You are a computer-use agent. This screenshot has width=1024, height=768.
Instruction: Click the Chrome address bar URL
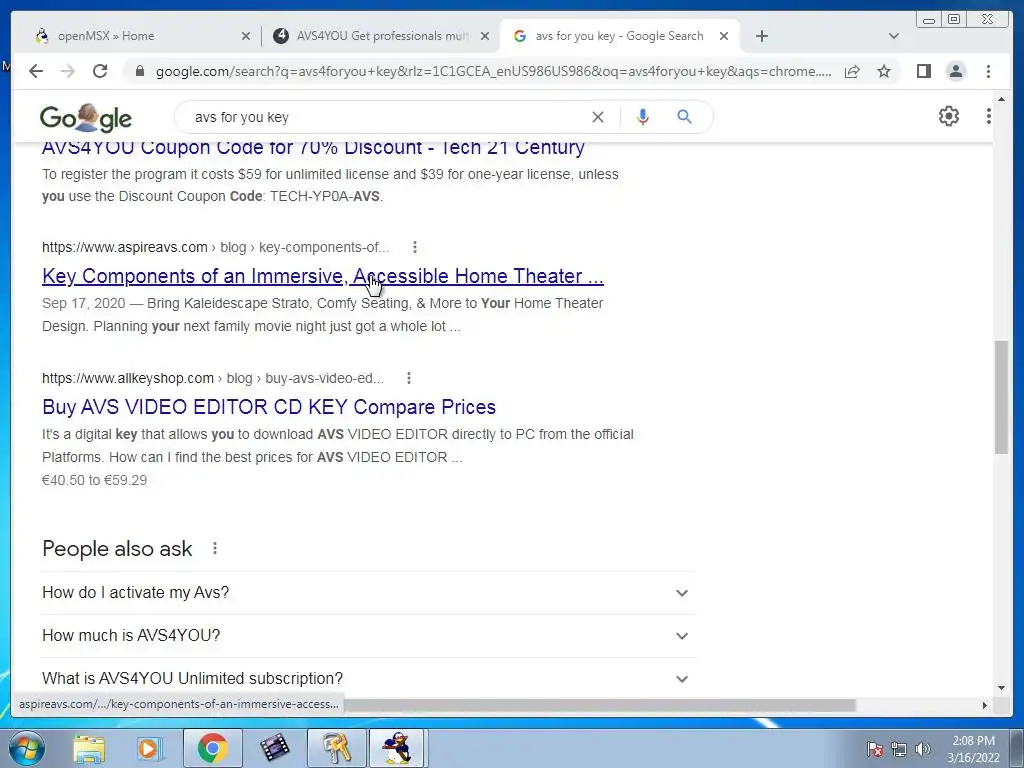[x=493, y=71]
